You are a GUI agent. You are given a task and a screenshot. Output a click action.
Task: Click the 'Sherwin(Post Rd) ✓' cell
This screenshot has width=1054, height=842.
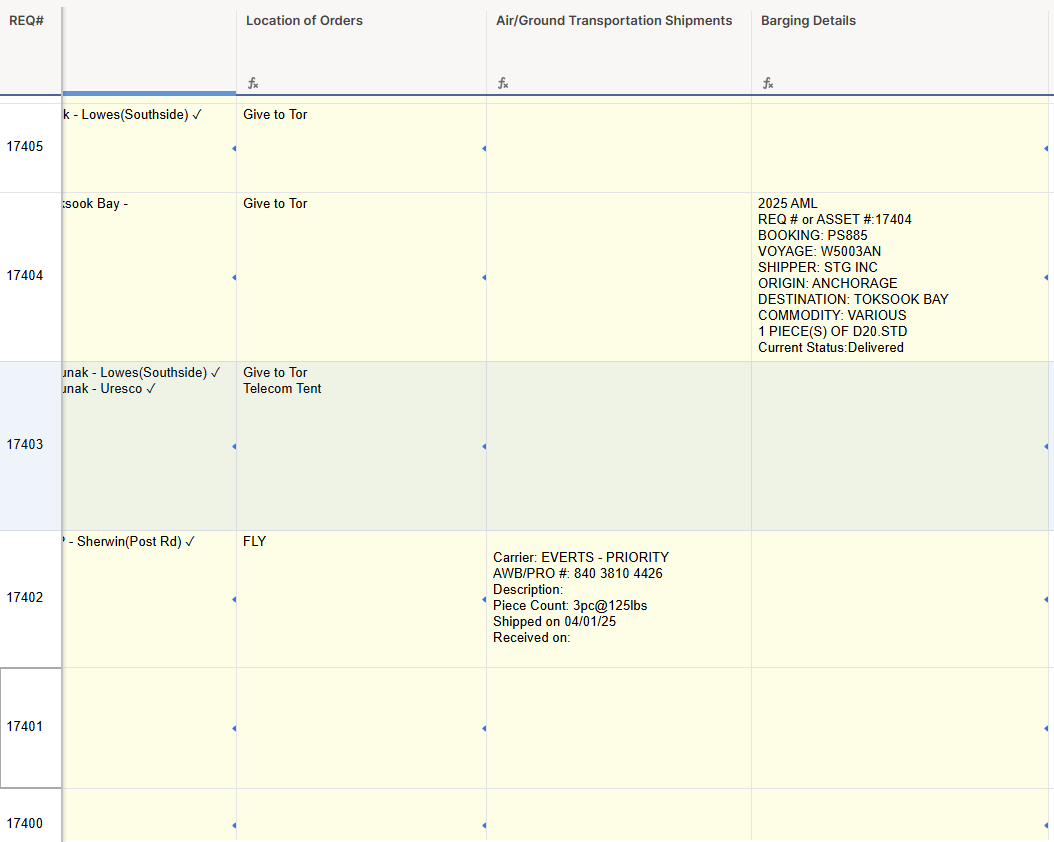click(149, 599)
